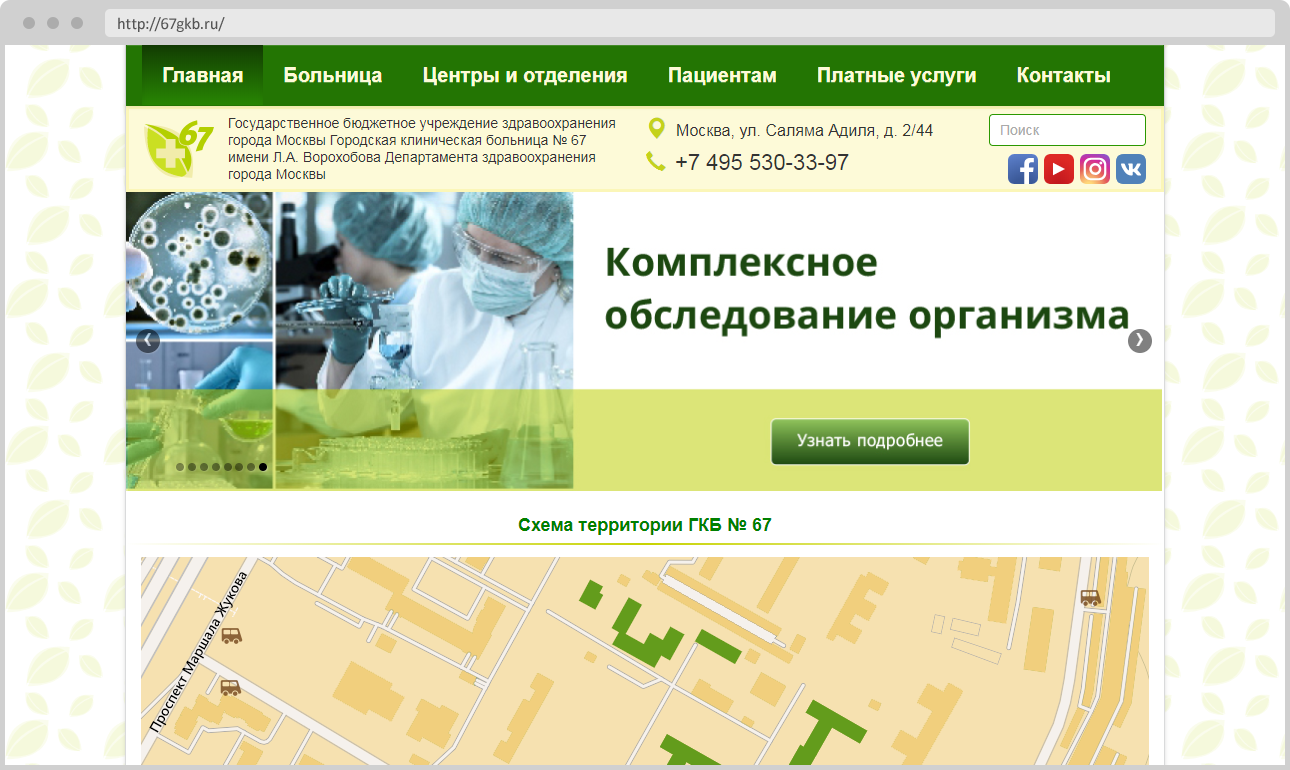Click the phone number +7 495 530-33-97
1290x770 pixels.
click(x=762, y=162)
